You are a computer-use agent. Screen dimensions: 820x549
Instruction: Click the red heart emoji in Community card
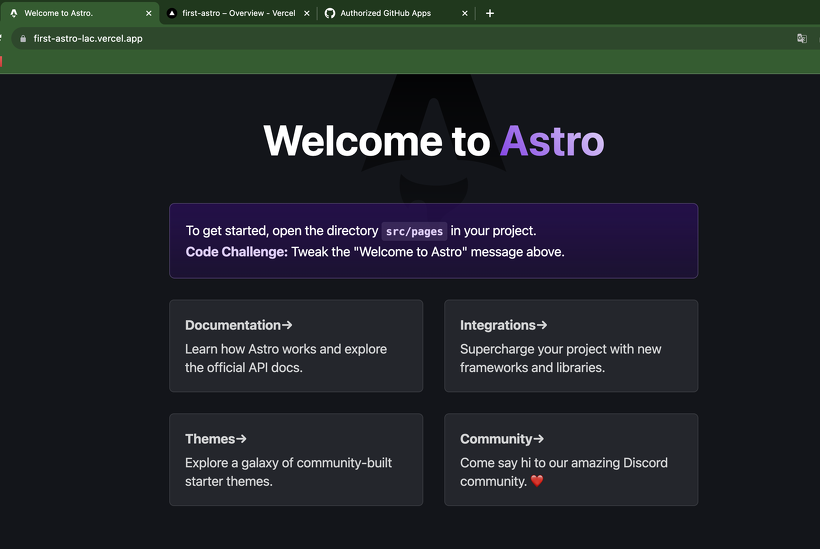click(x=537, y=481)
